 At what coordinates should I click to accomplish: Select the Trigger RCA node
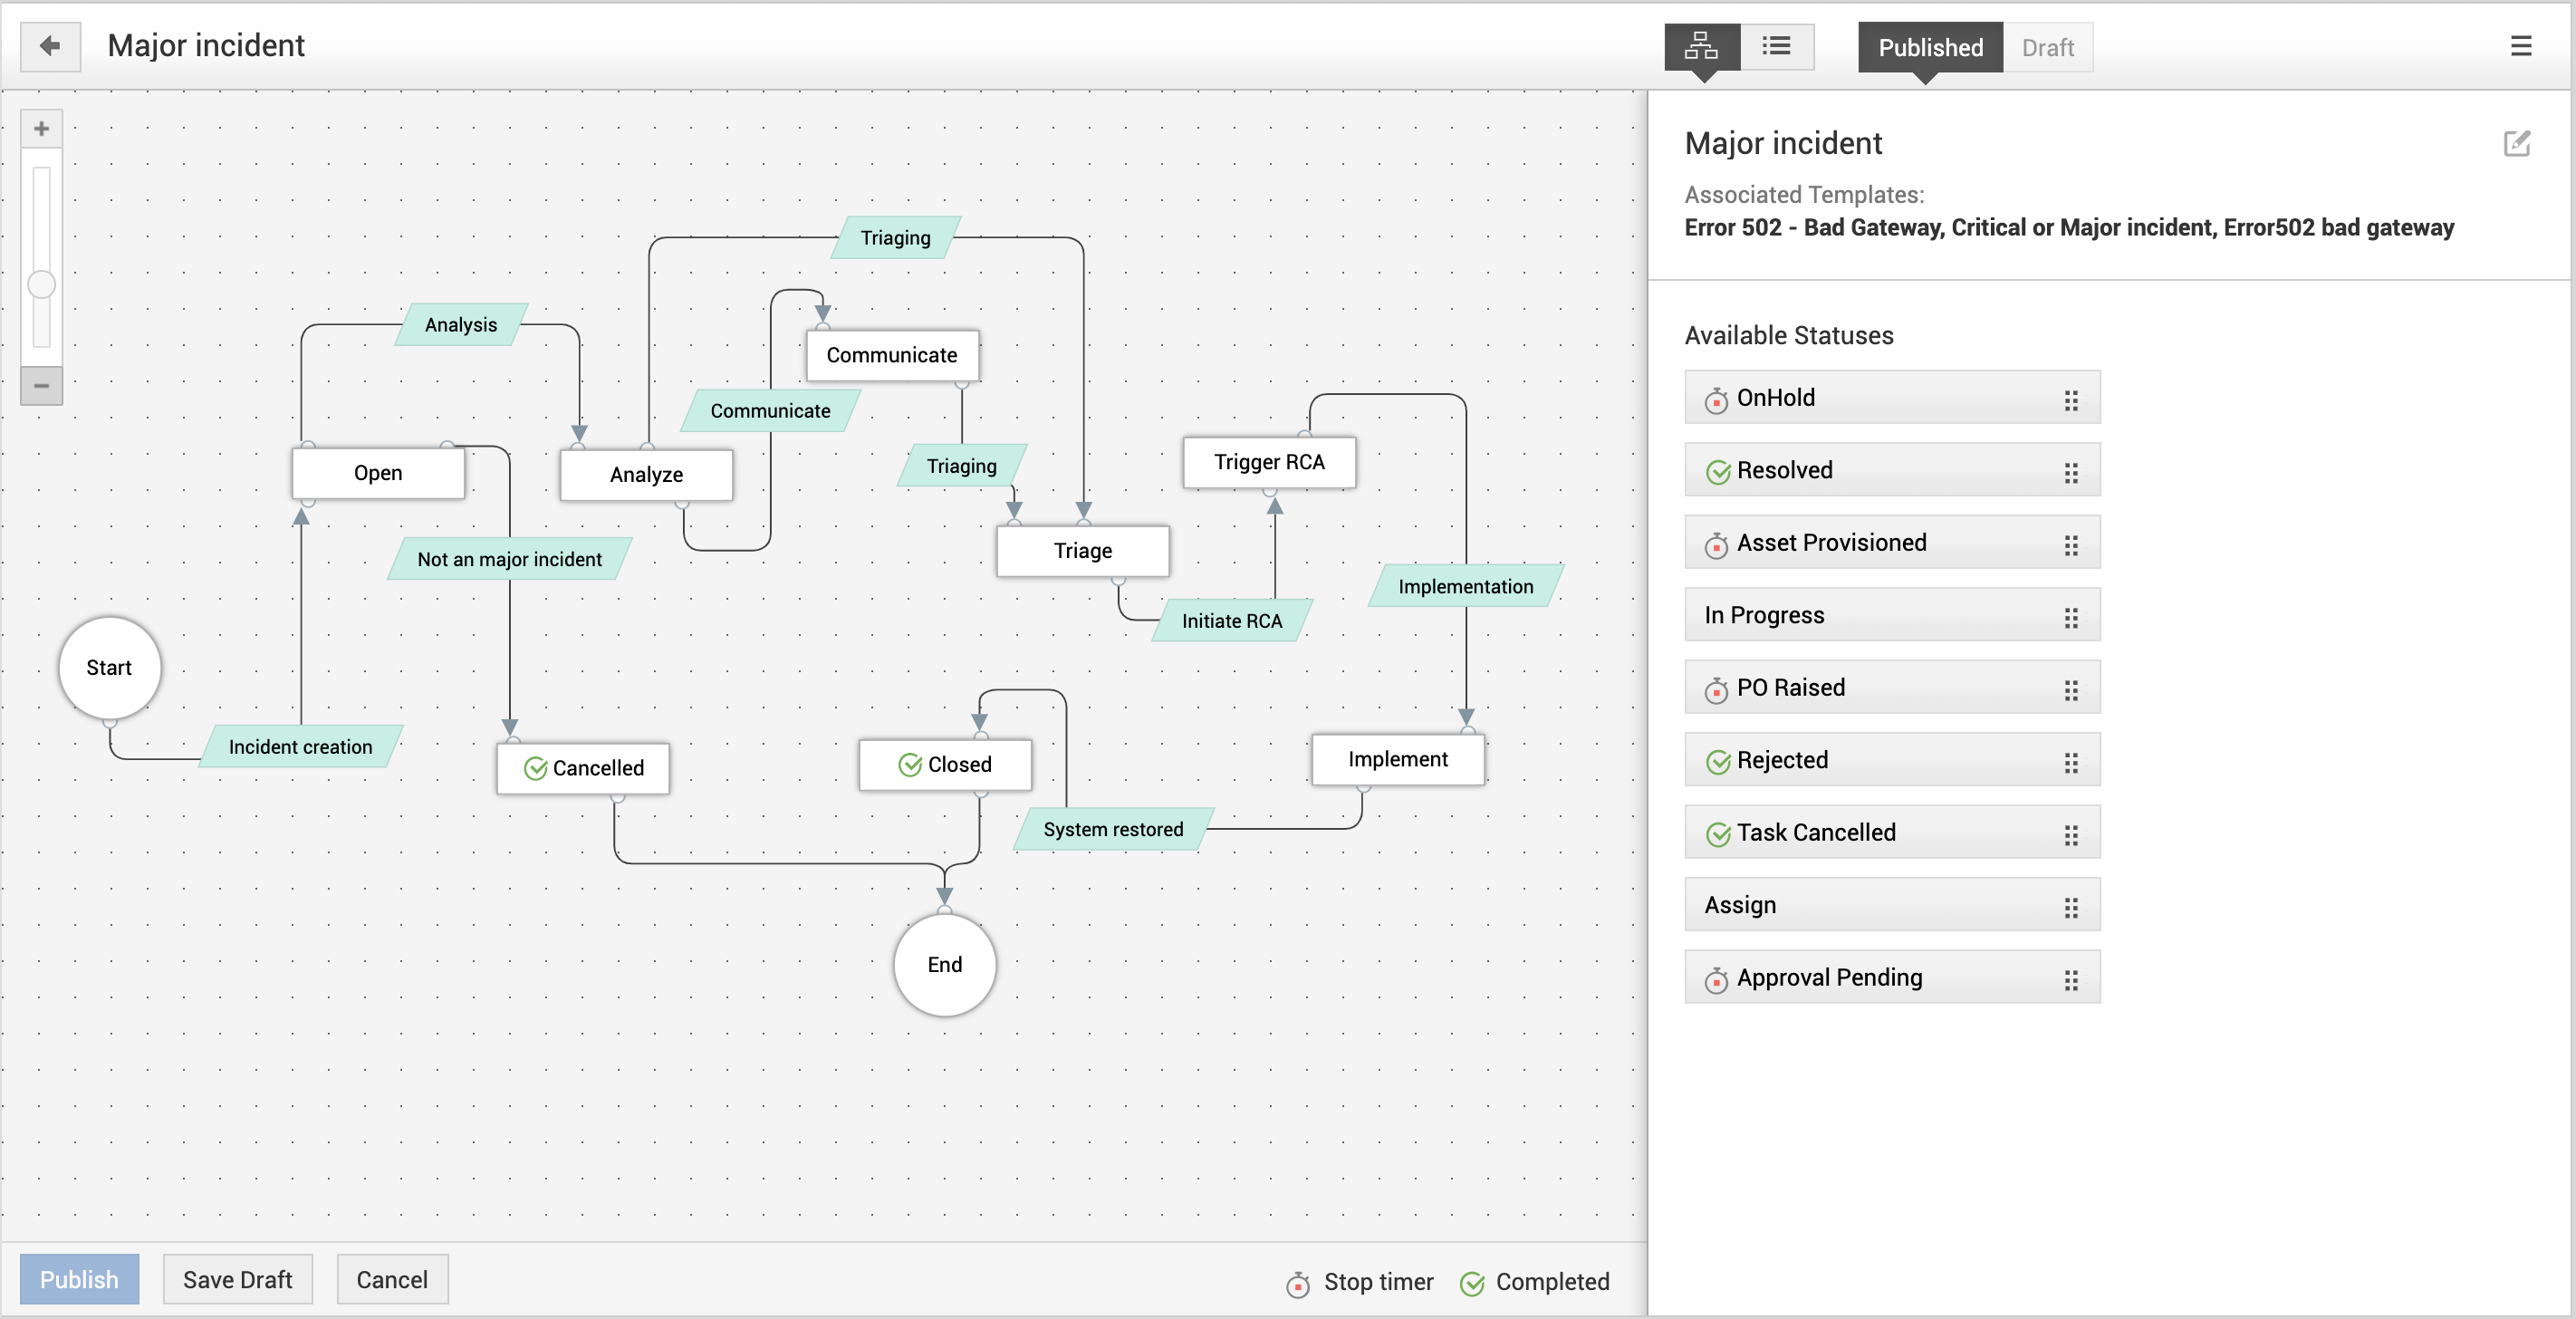pos(1268,462)
